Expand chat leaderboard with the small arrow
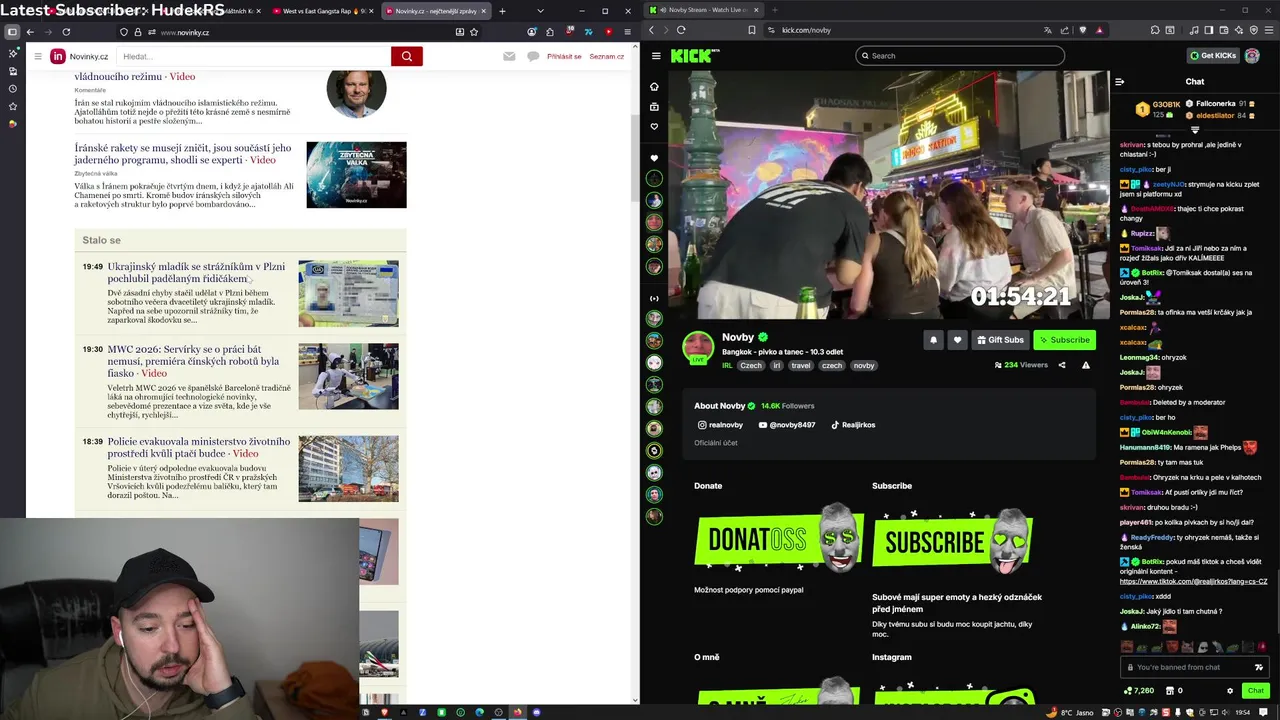This screenshot has height=720, width=1280. tap(1195, 130)
